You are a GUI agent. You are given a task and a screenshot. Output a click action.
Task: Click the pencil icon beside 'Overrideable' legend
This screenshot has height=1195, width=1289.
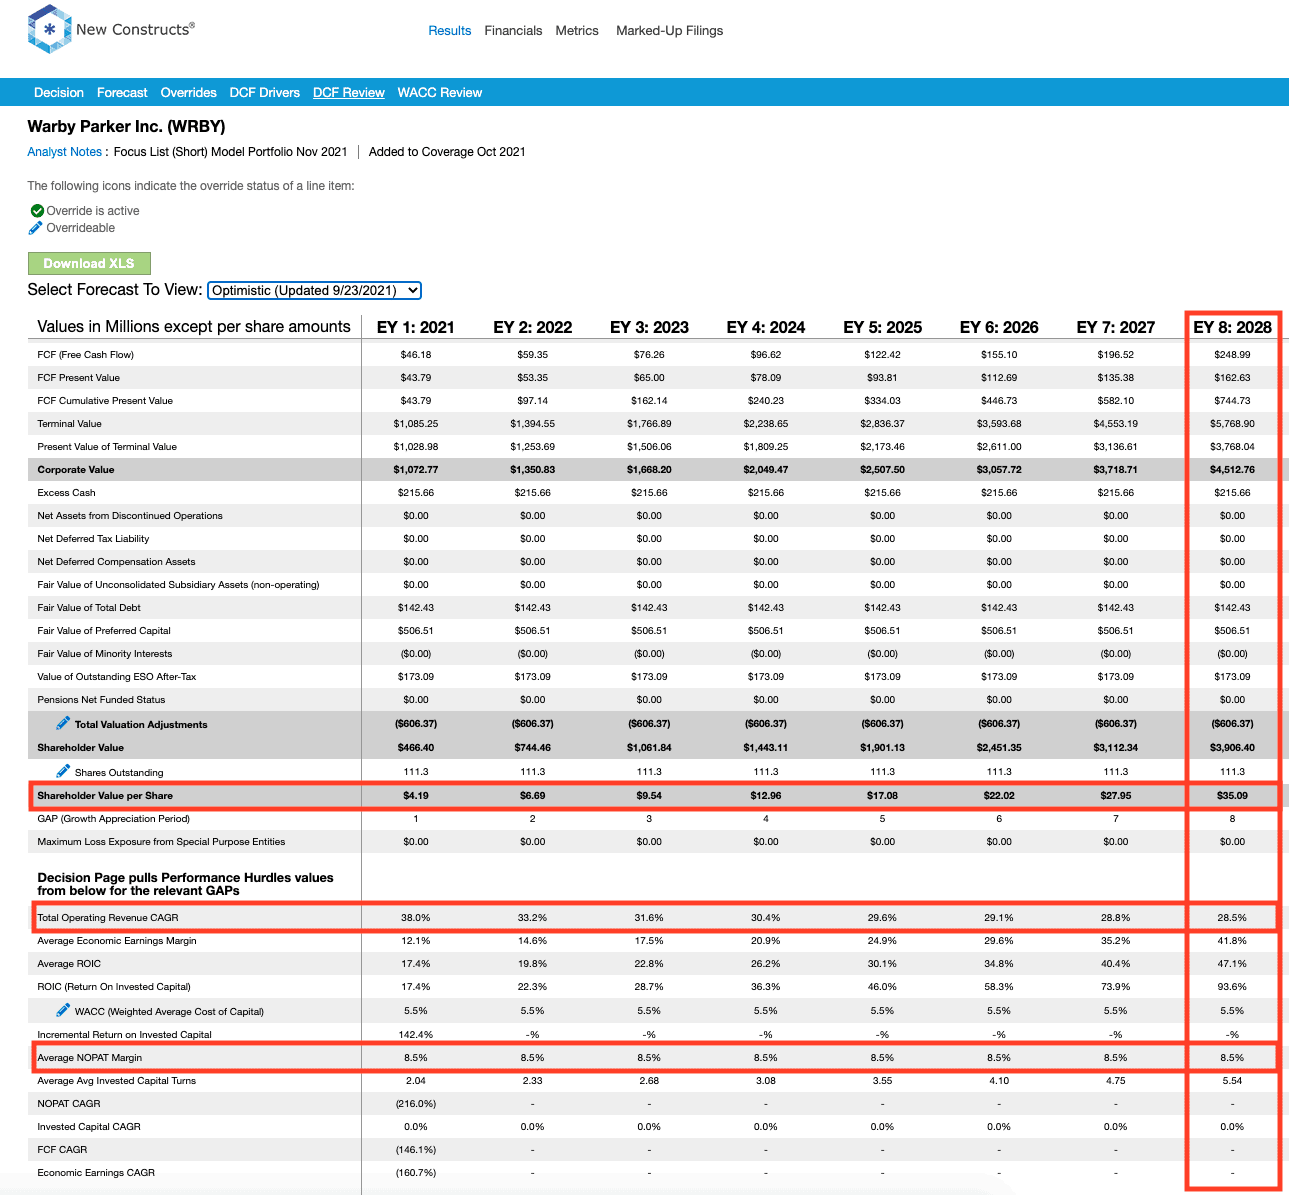click(x=36, y=228)
